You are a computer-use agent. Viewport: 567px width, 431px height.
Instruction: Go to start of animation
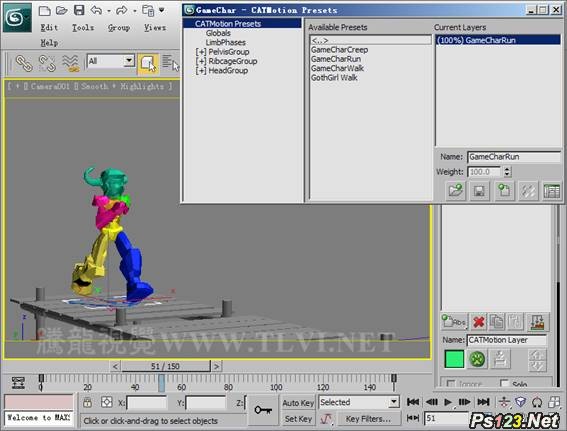pos(413,402)
